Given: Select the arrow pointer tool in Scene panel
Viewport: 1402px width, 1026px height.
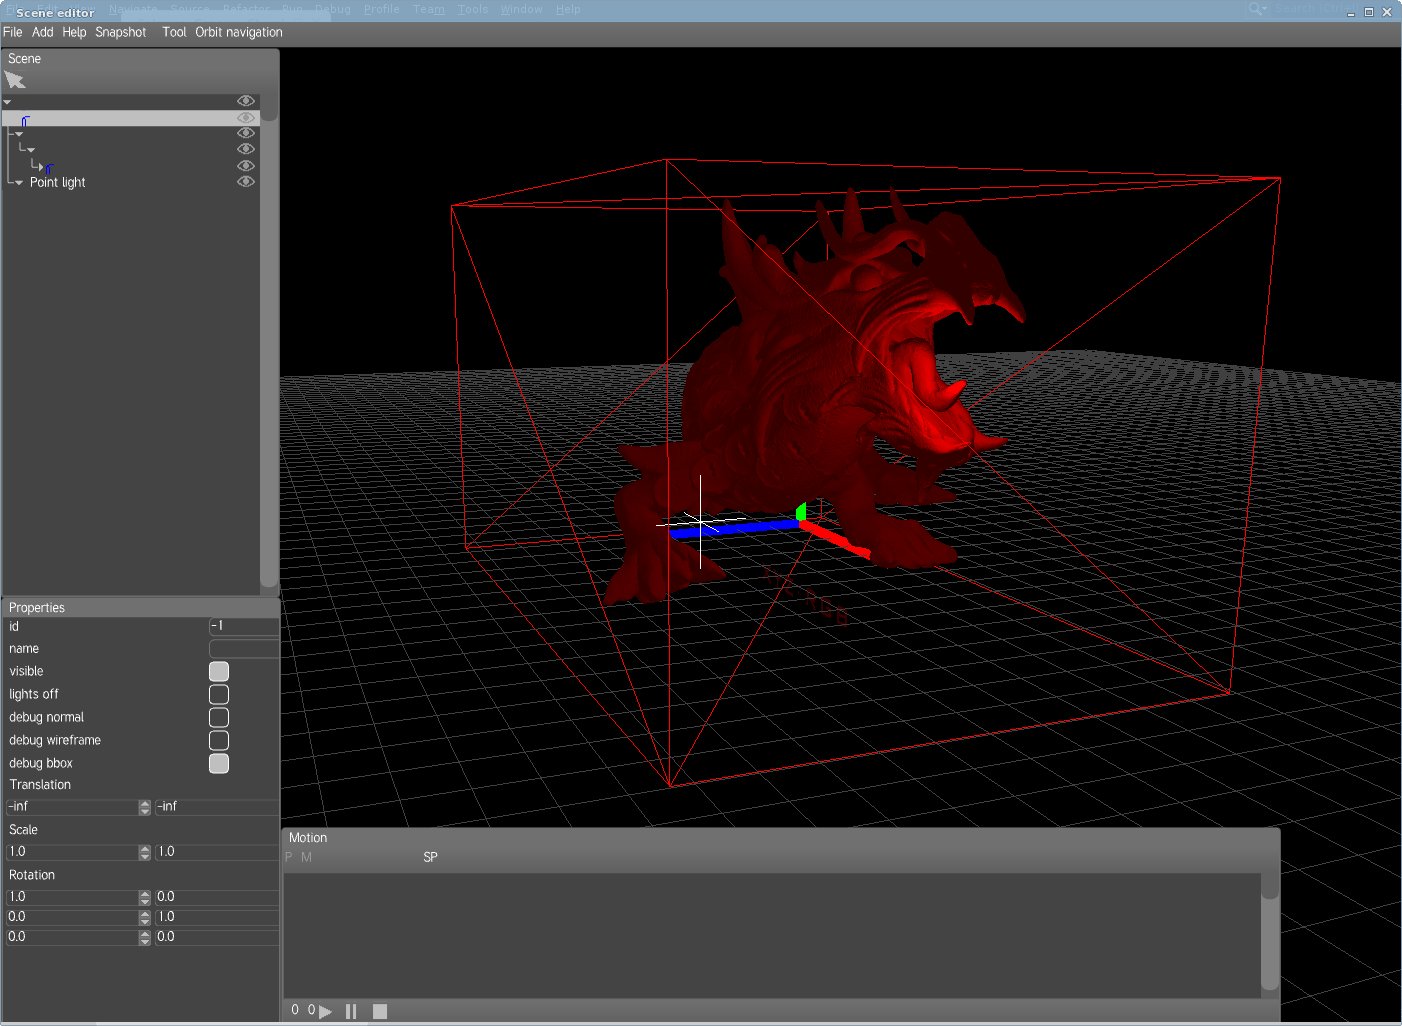Looking at the screenshot, I should (15, 80).
